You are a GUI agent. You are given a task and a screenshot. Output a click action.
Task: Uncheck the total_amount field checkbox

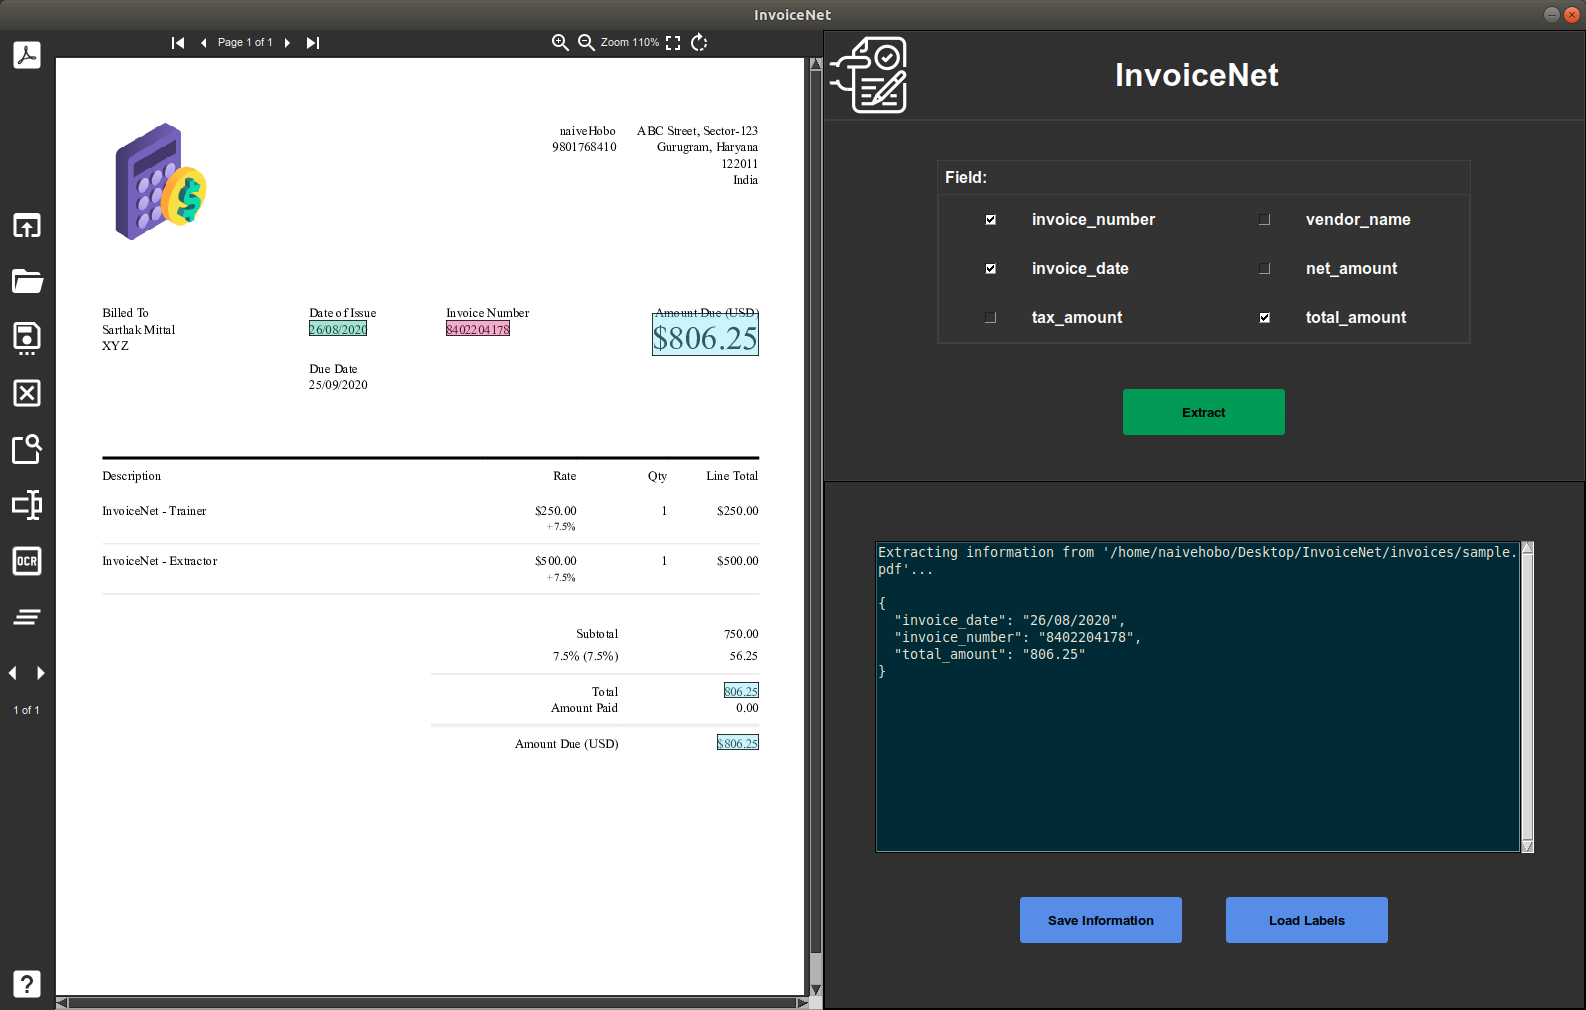(1265, 318)
